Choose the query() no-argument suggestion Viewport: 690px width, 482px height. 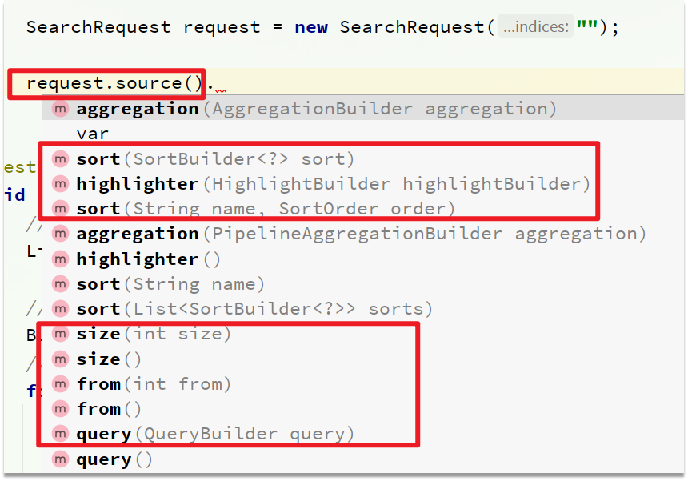114,460
